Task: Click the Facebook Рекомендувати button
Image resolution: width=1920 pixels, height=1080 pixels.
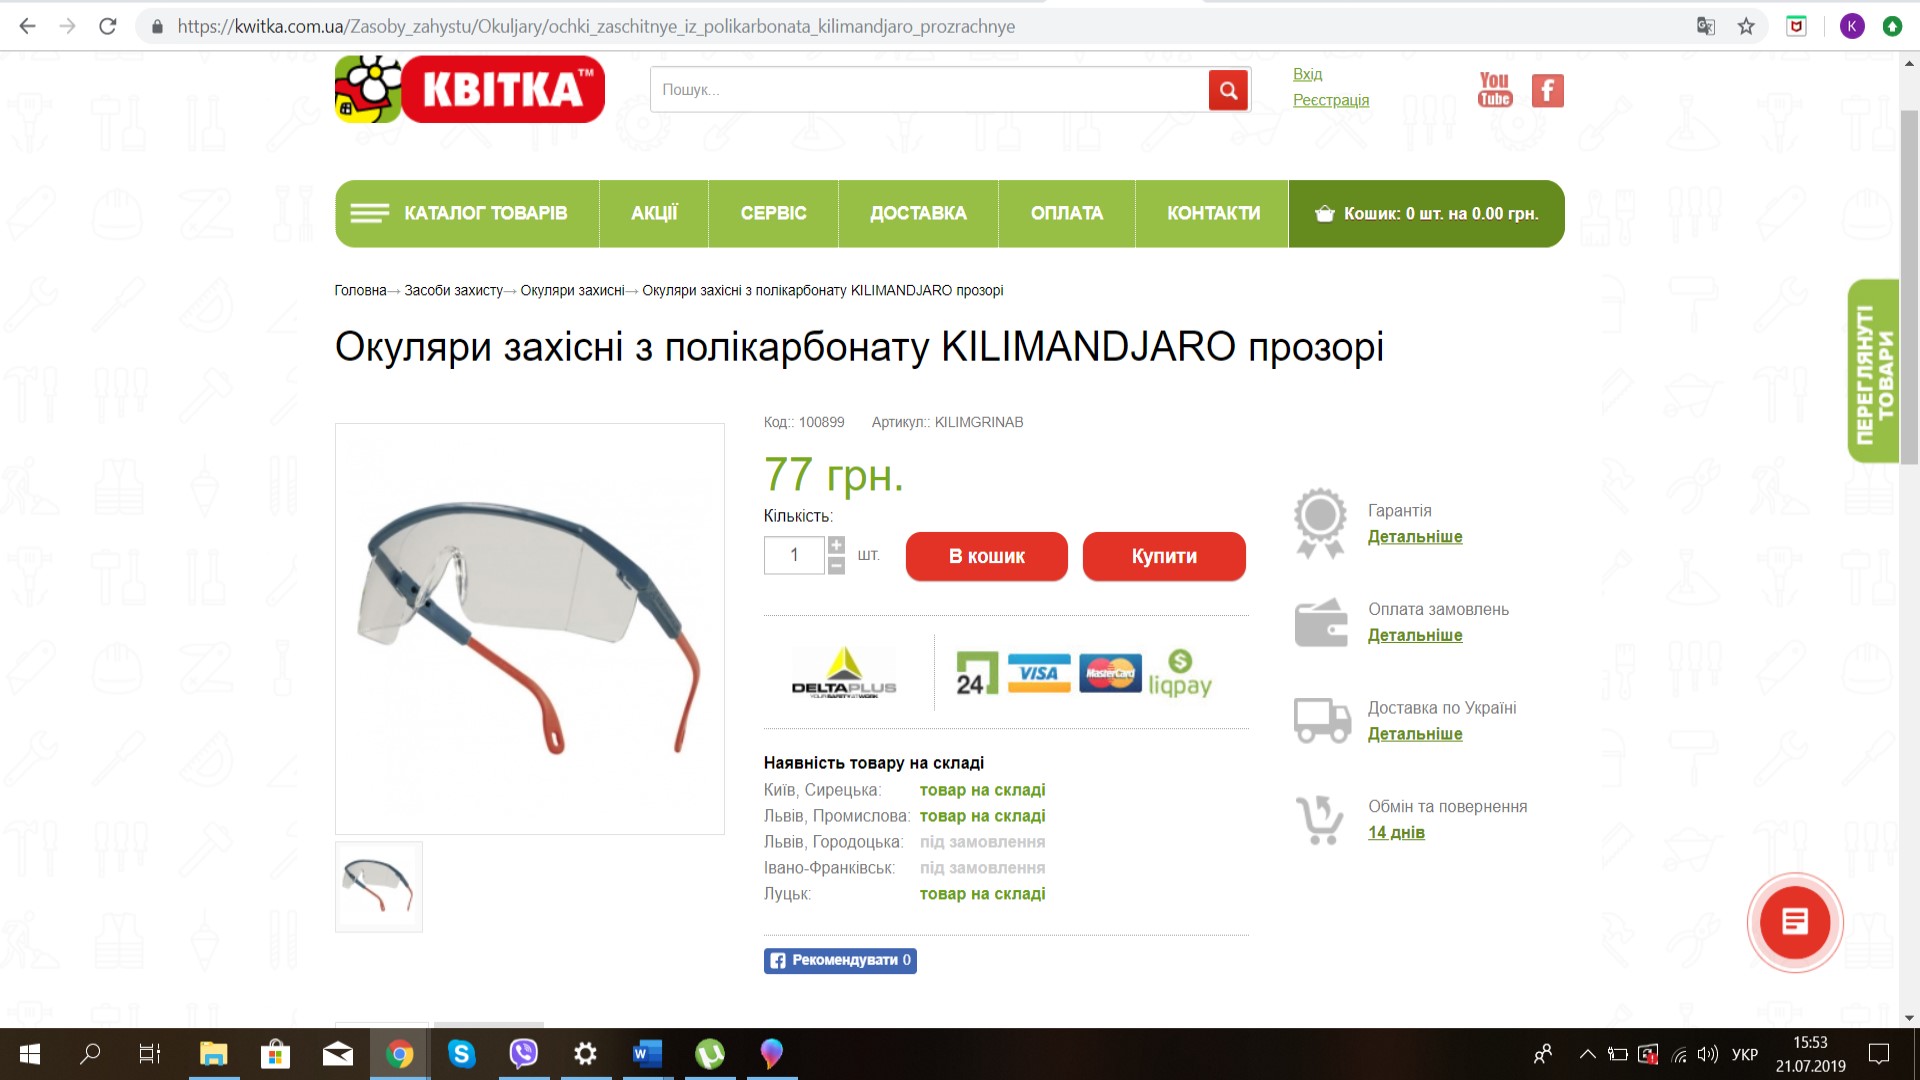Action: pos(840,960)
